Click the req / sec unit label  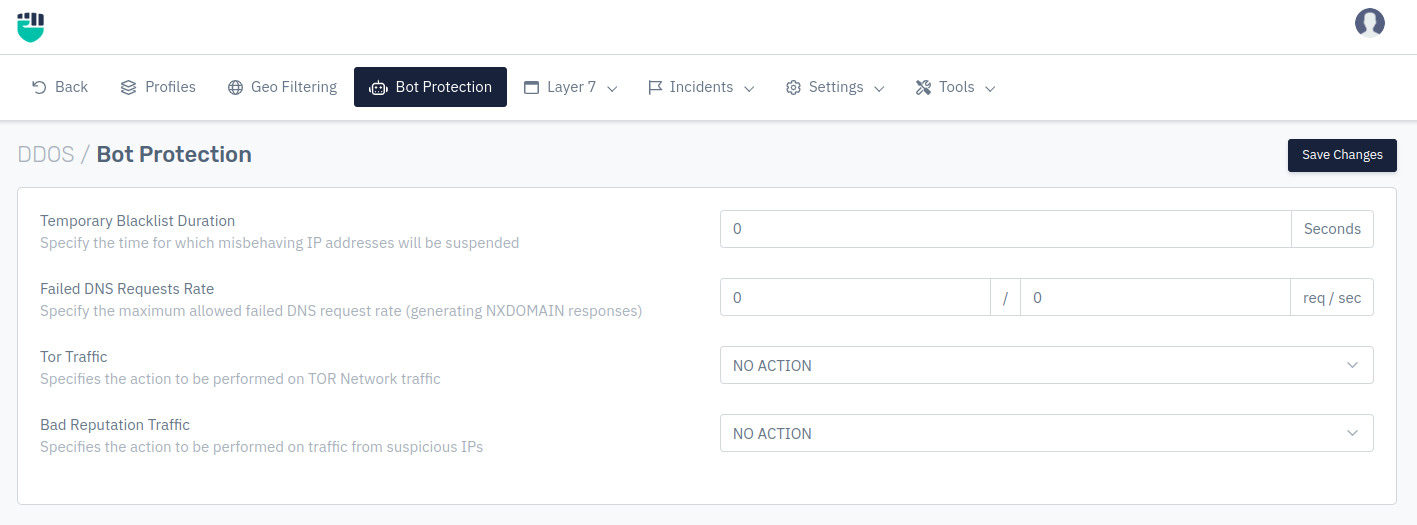1332,297
